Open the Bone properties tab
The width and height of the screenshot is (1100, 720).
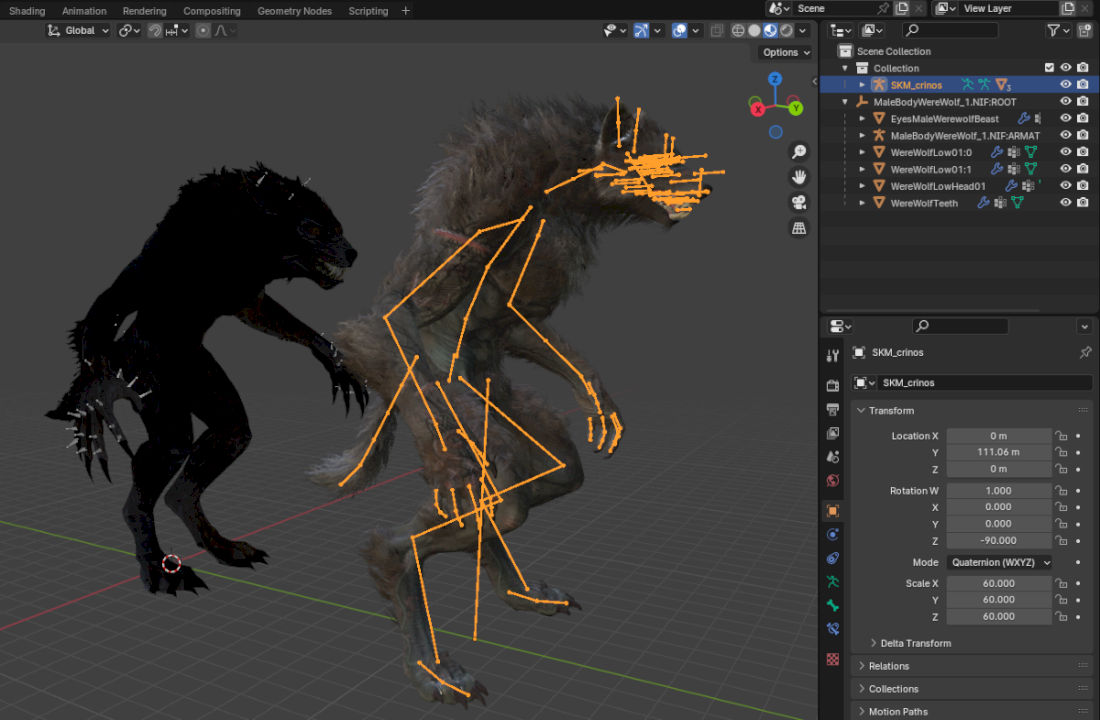tap(833, 606)
